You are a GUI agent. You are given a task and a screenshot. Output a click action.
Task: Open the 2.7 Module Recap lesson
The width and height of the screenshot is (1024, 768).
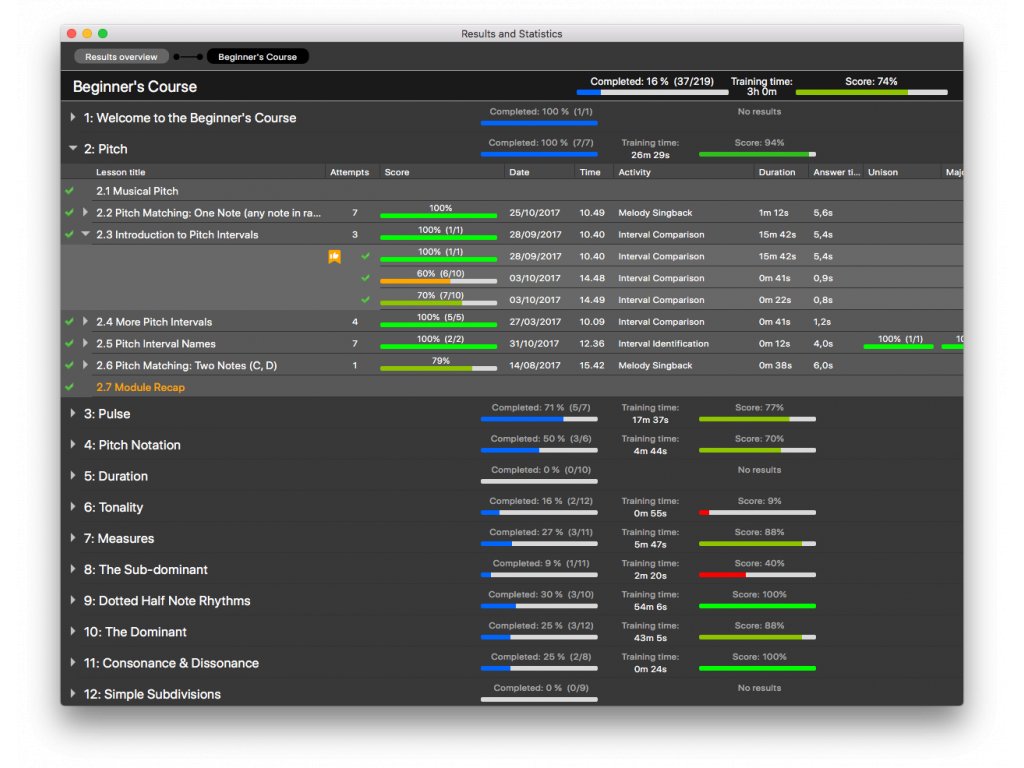click(x=140, y=387)
